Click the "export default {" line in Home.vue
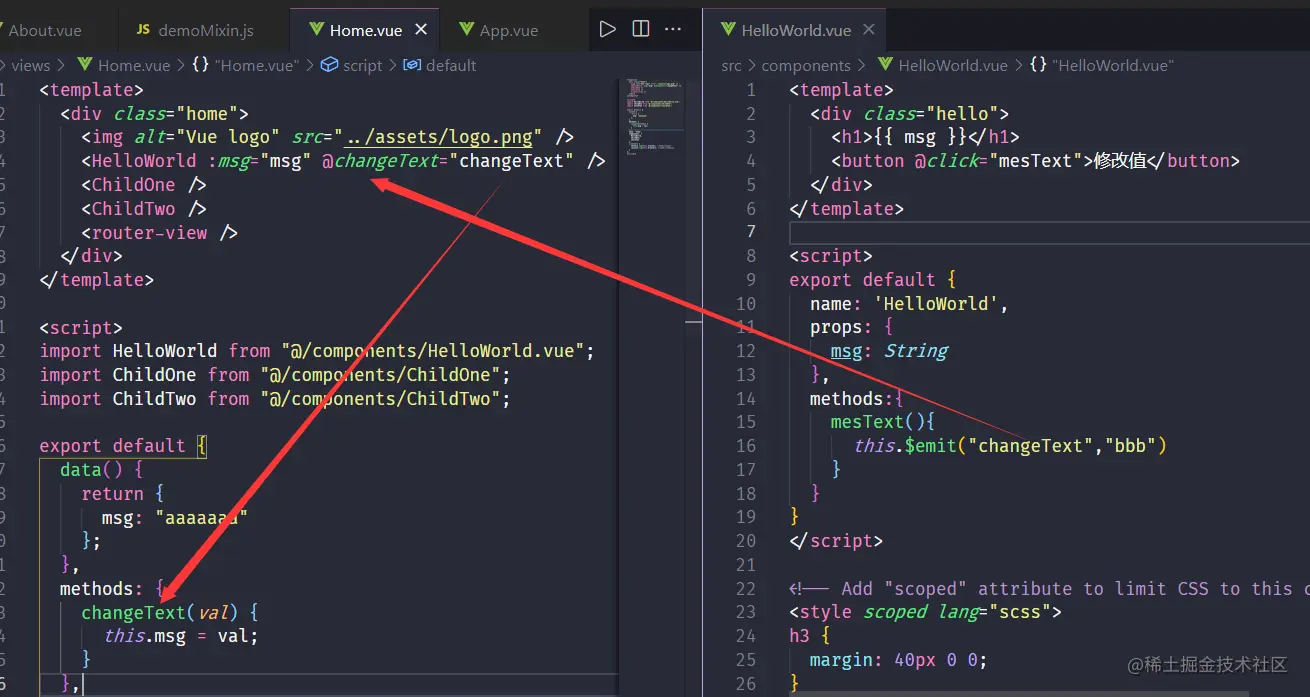Screen dimensions: 1310x697 point(123,446)
